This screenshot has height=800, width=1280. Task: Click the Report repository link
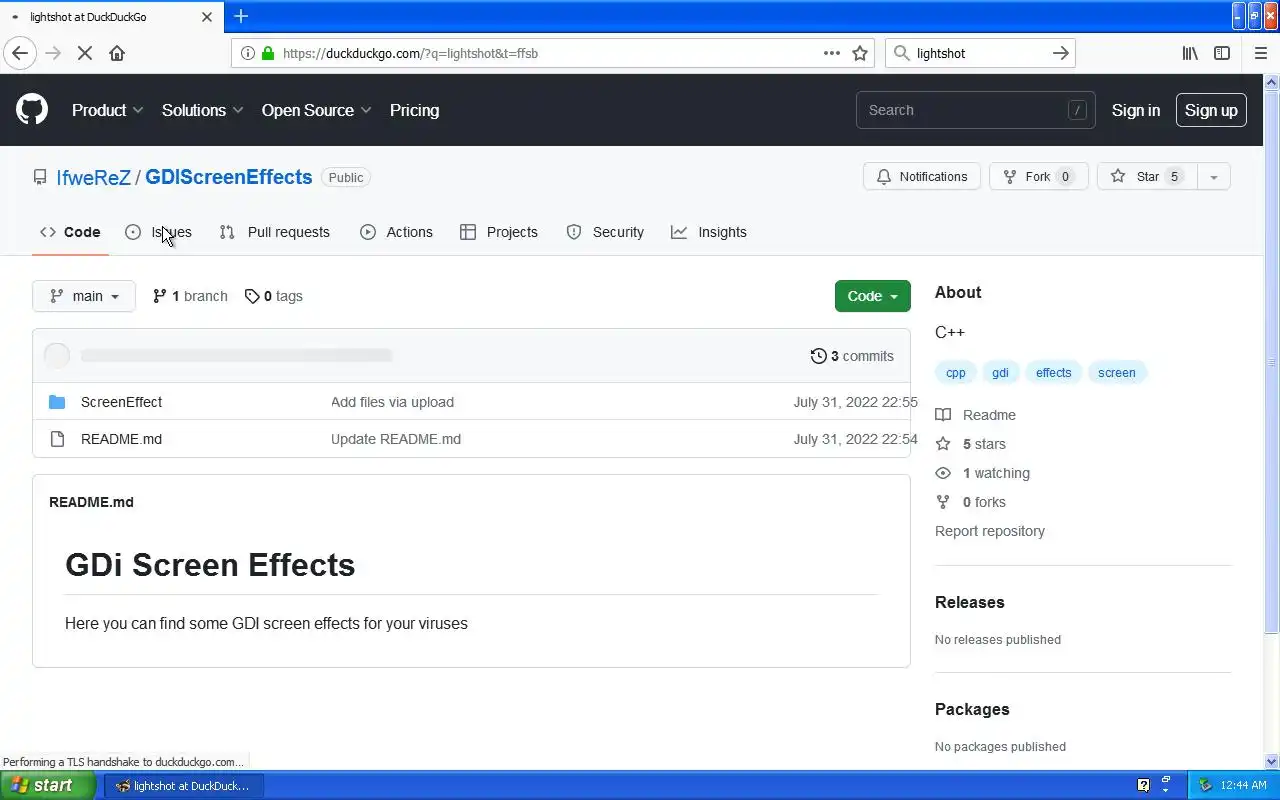[990, 531]
